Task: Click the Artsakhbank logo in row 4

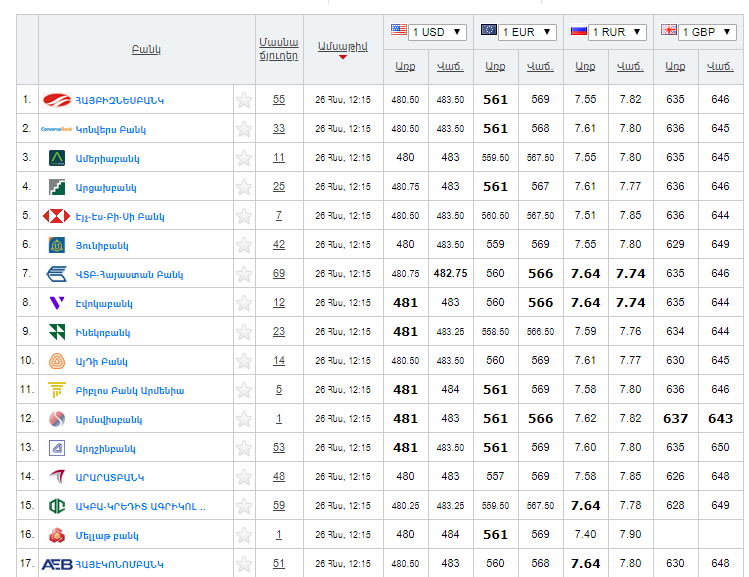Action: click(x=57, y=187)
